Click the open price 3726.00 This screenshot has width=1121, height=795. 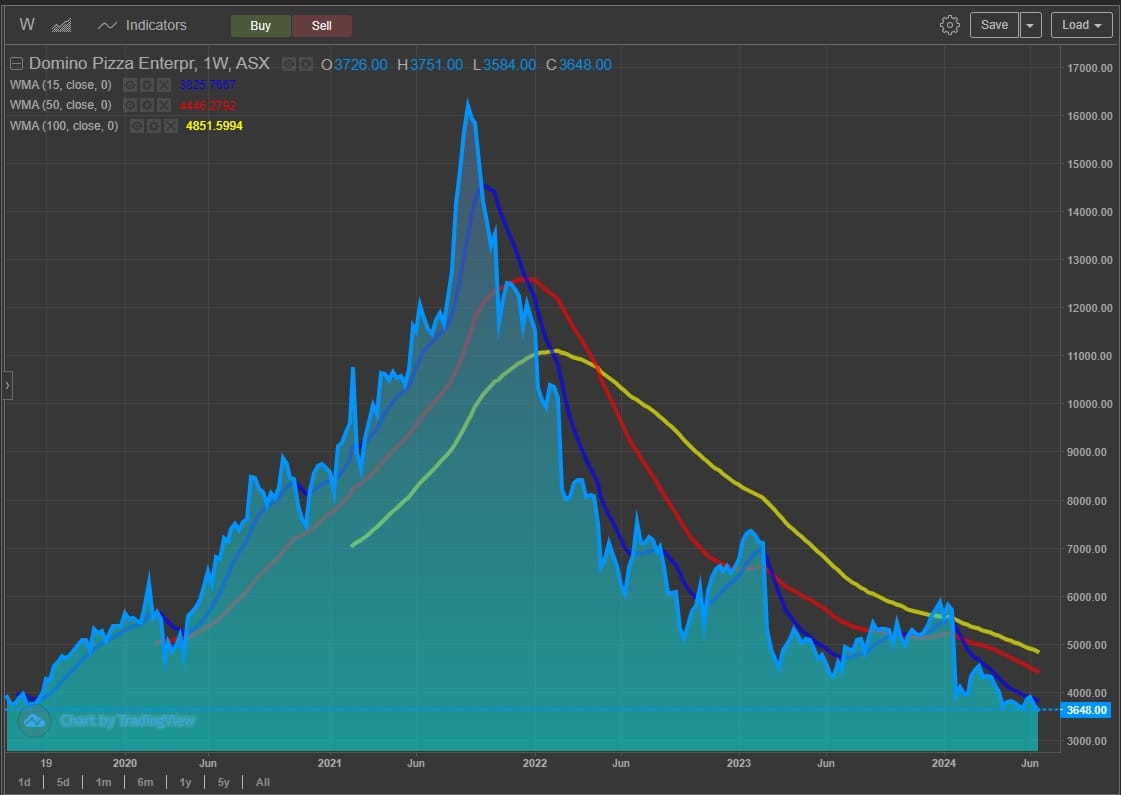361,65
